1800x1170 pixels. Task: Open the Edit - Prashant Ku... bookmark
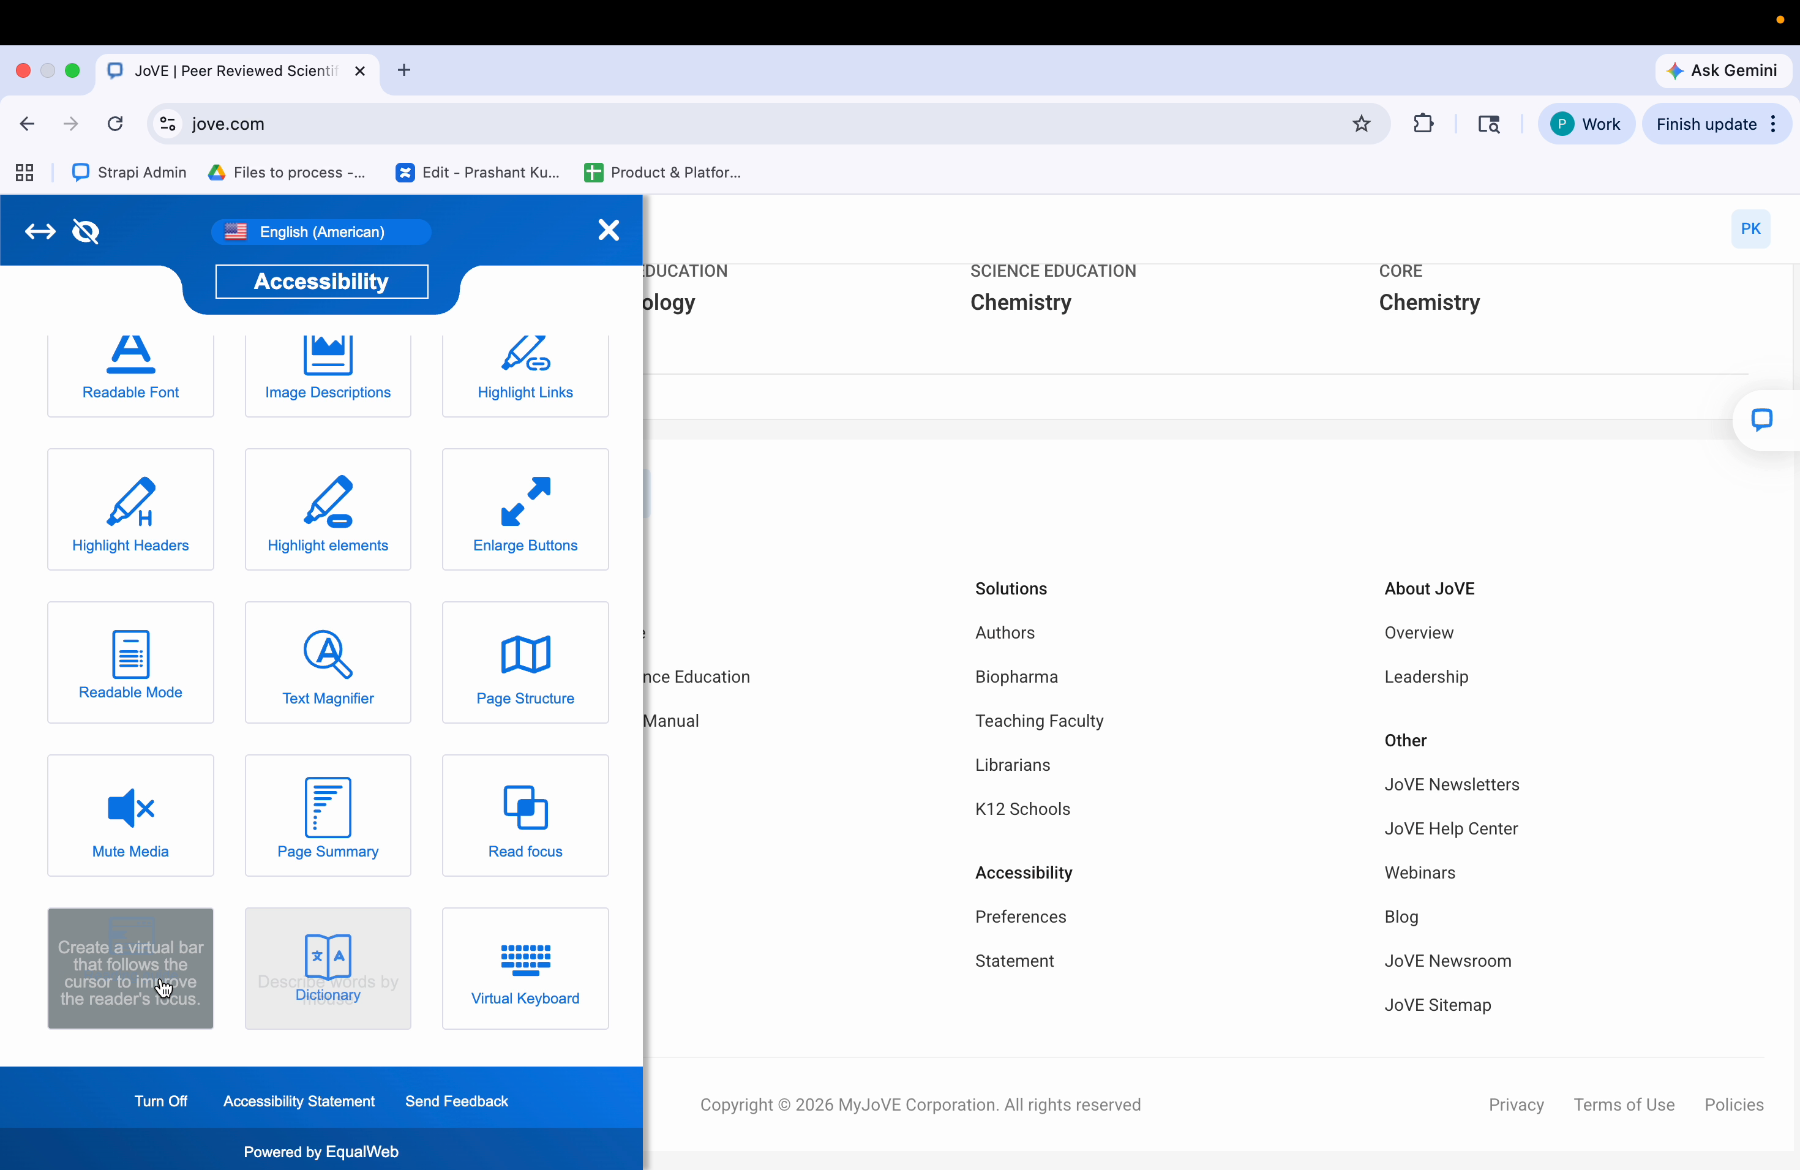click(478, 173)
